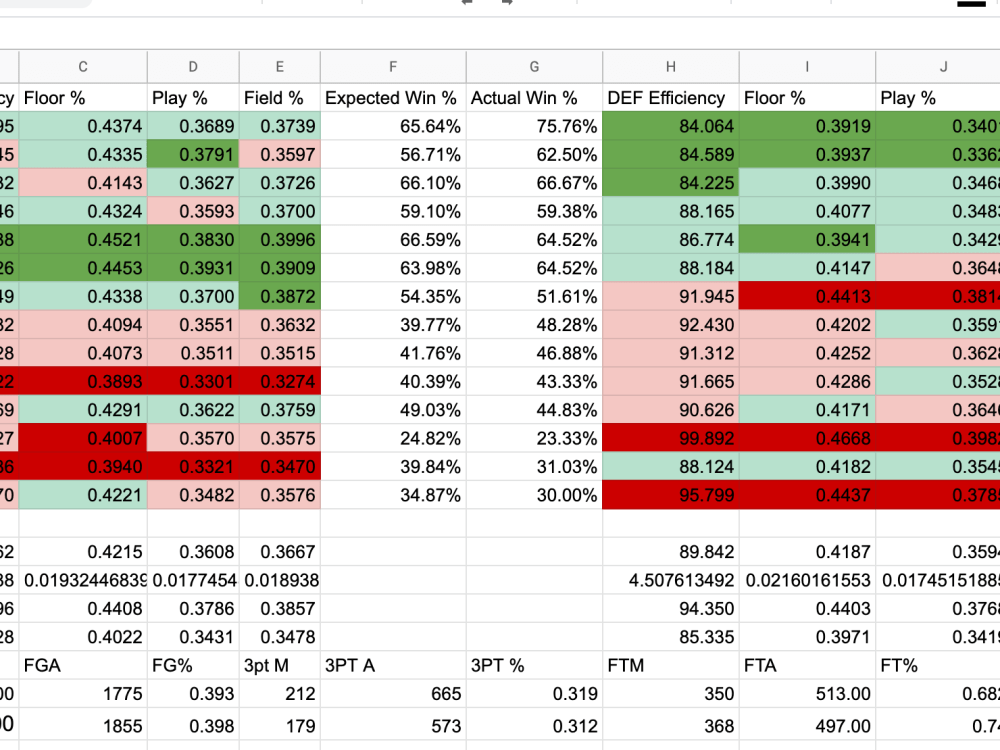Select the cell containing 573
Viewport: 1000px width, 750px height.
pos(393,725)
